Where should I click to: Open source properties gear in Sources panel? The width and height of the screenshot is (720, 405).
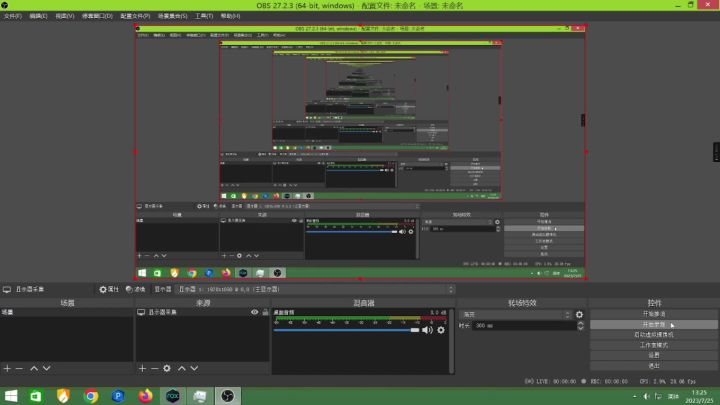(167, 368)
